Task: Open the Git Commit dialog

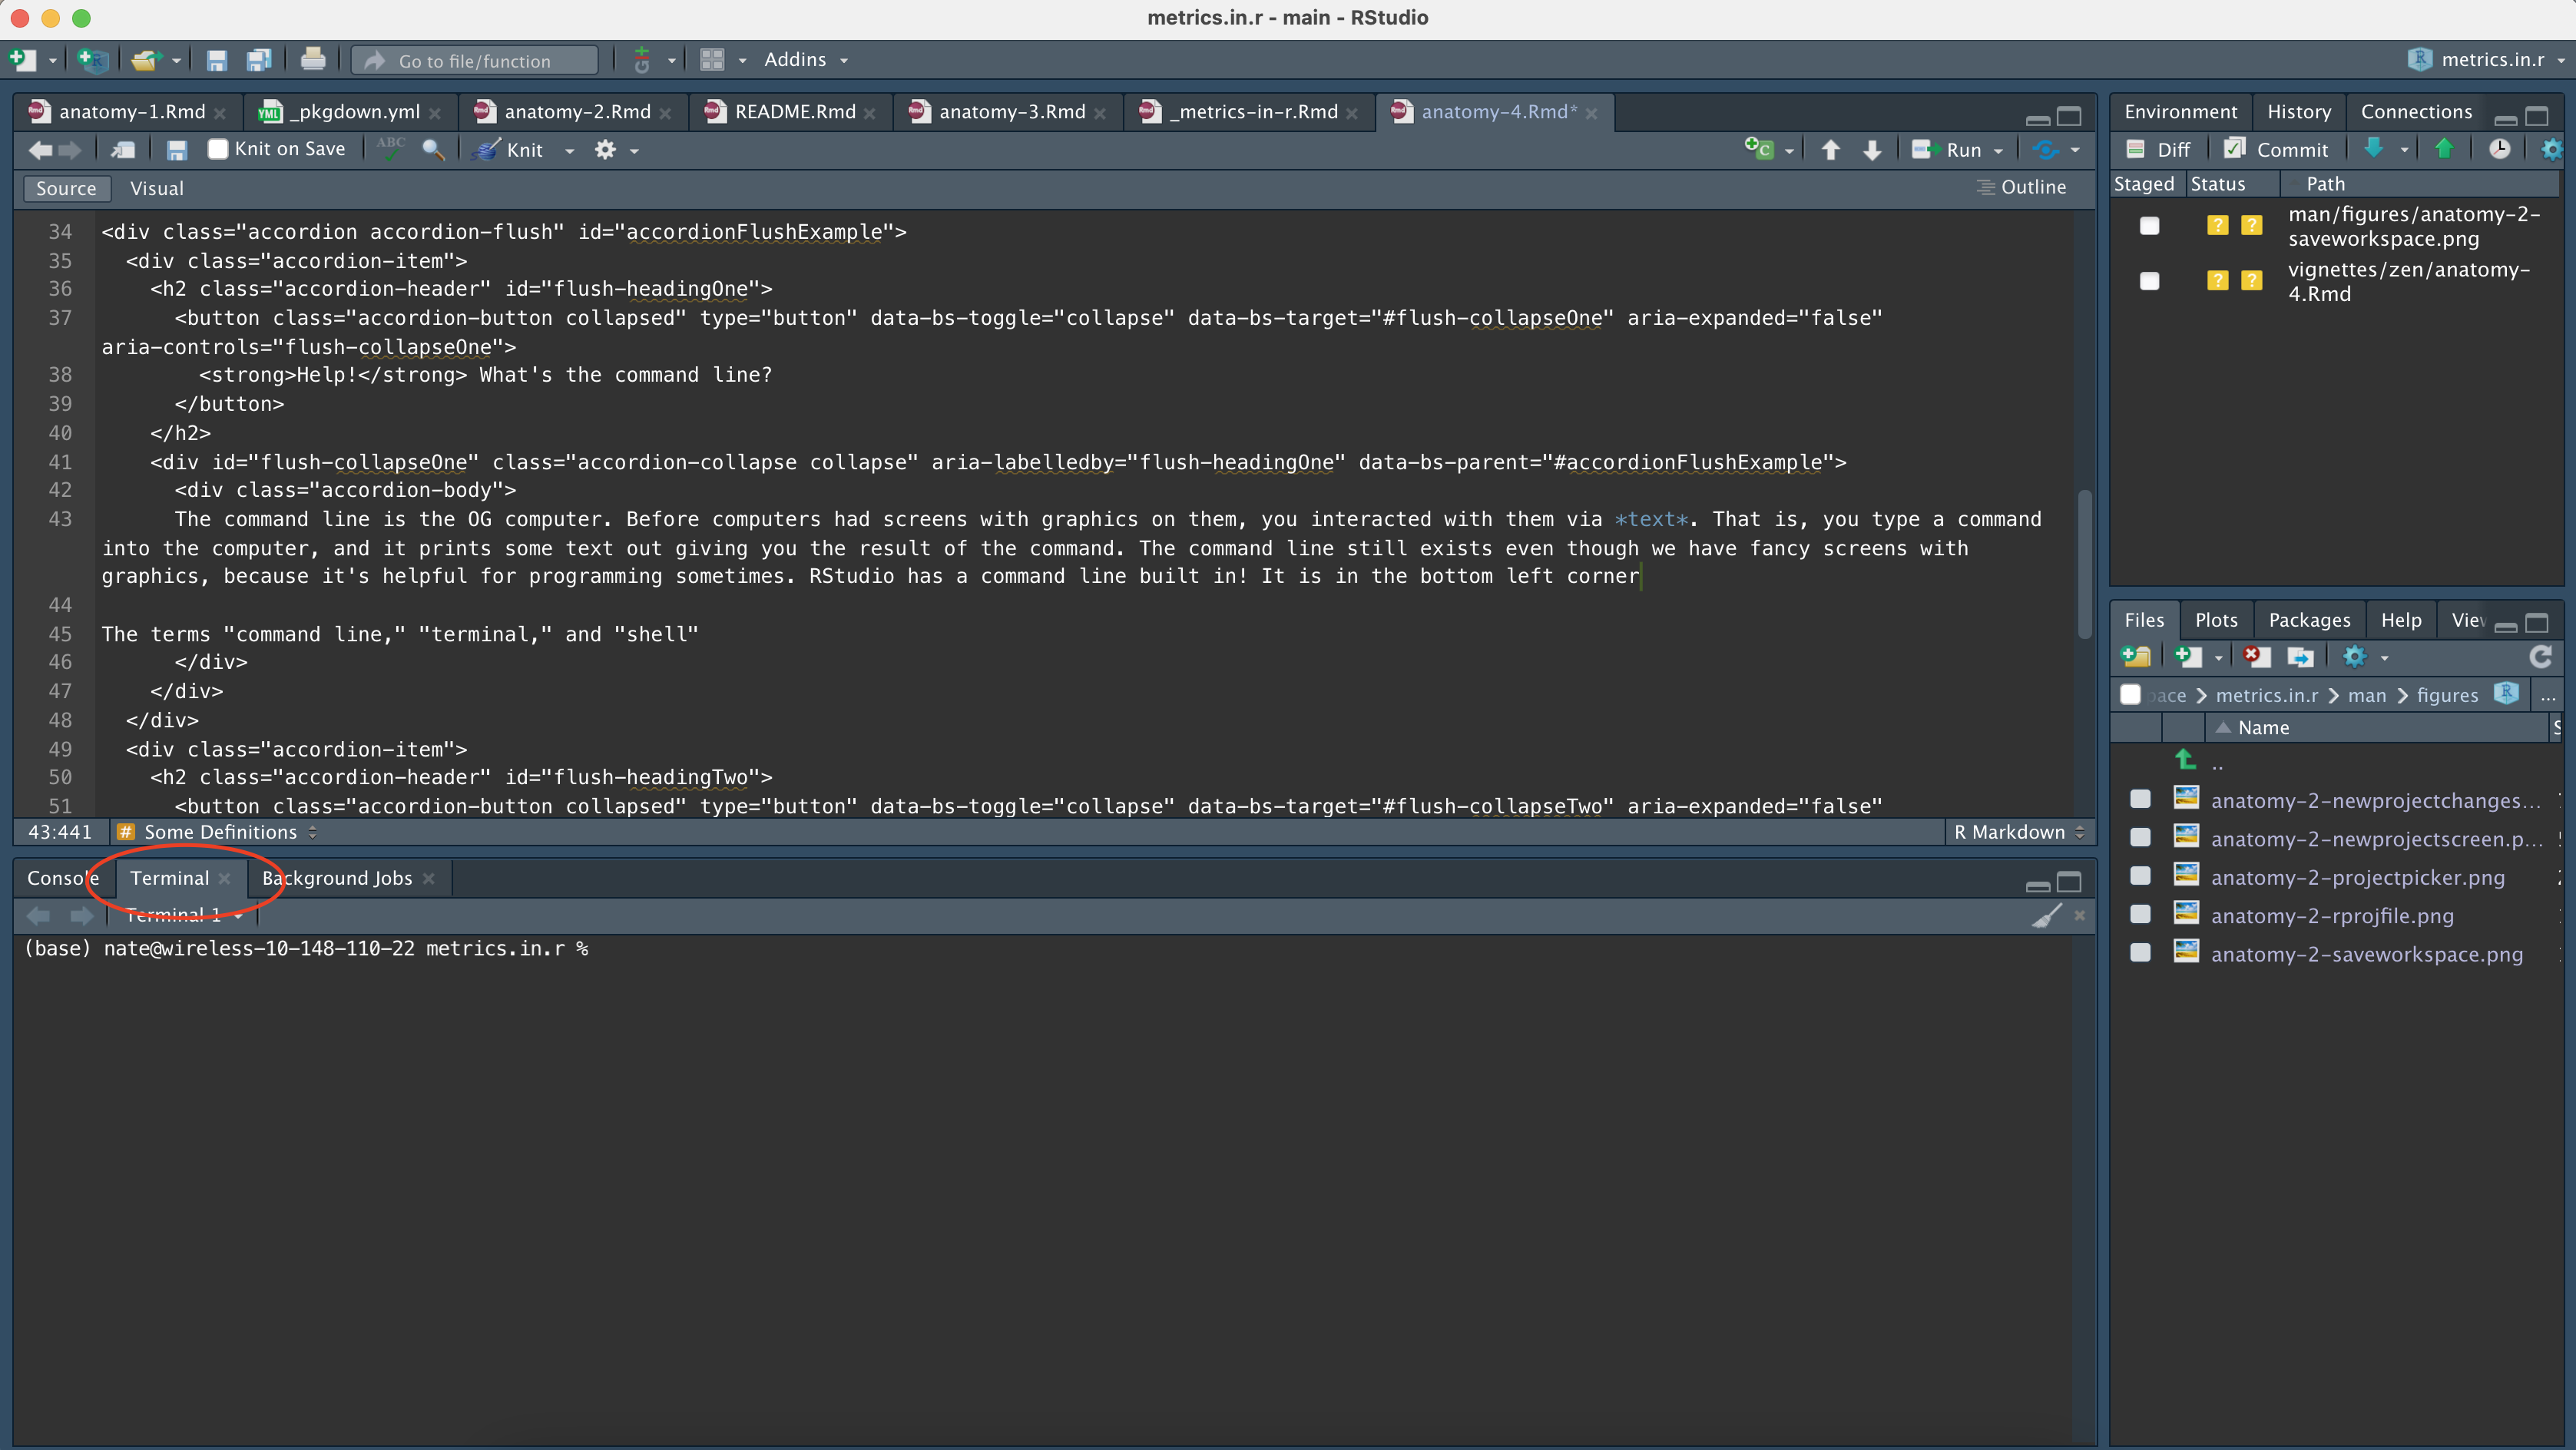Action: pos(2275,150)
